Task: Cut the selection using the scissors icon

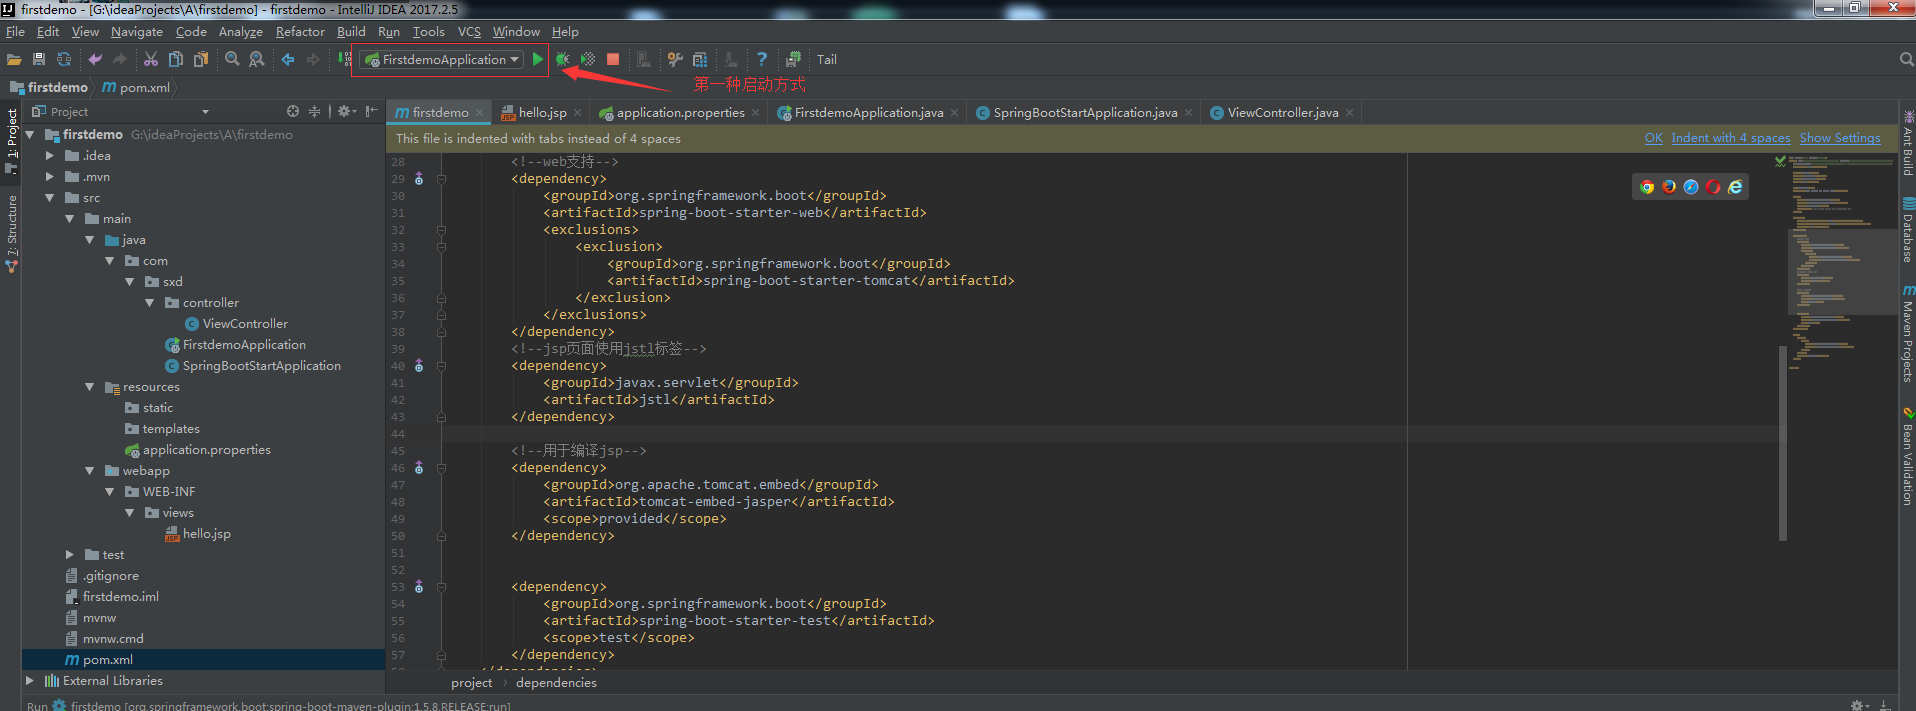Action: click(151, 60)
